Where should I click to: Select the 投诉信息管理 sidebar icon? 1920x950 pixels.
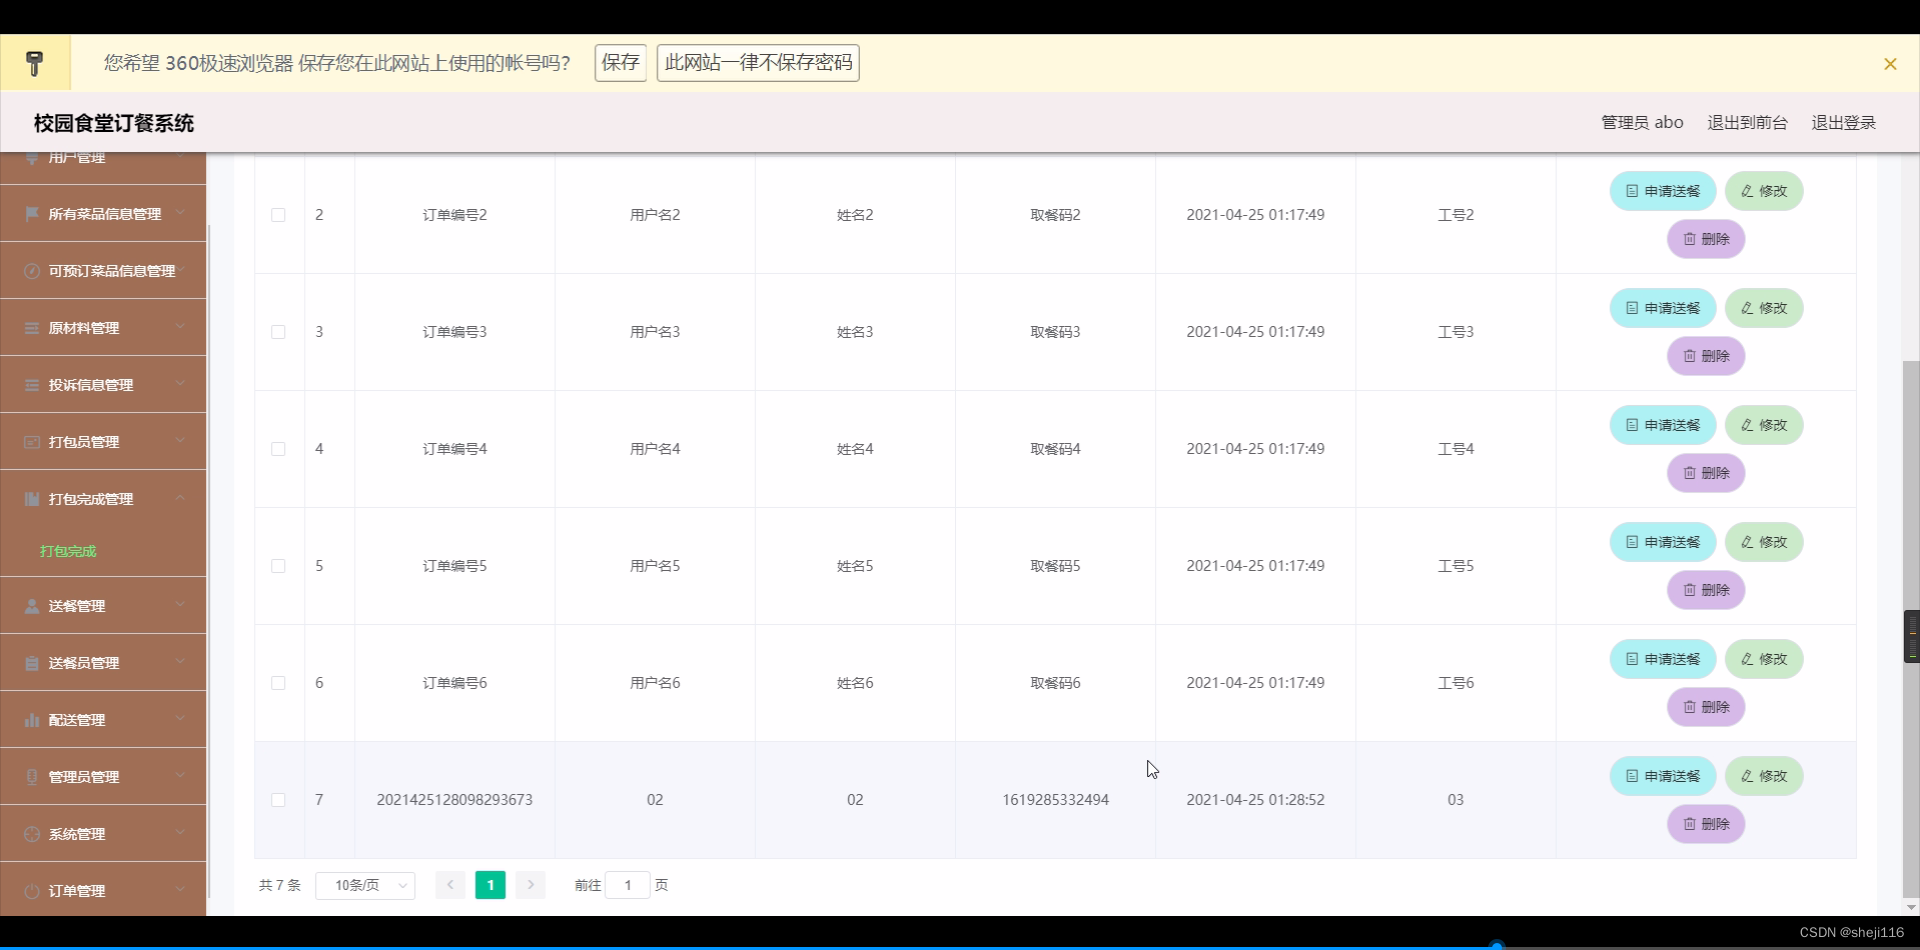coord(31,384)
